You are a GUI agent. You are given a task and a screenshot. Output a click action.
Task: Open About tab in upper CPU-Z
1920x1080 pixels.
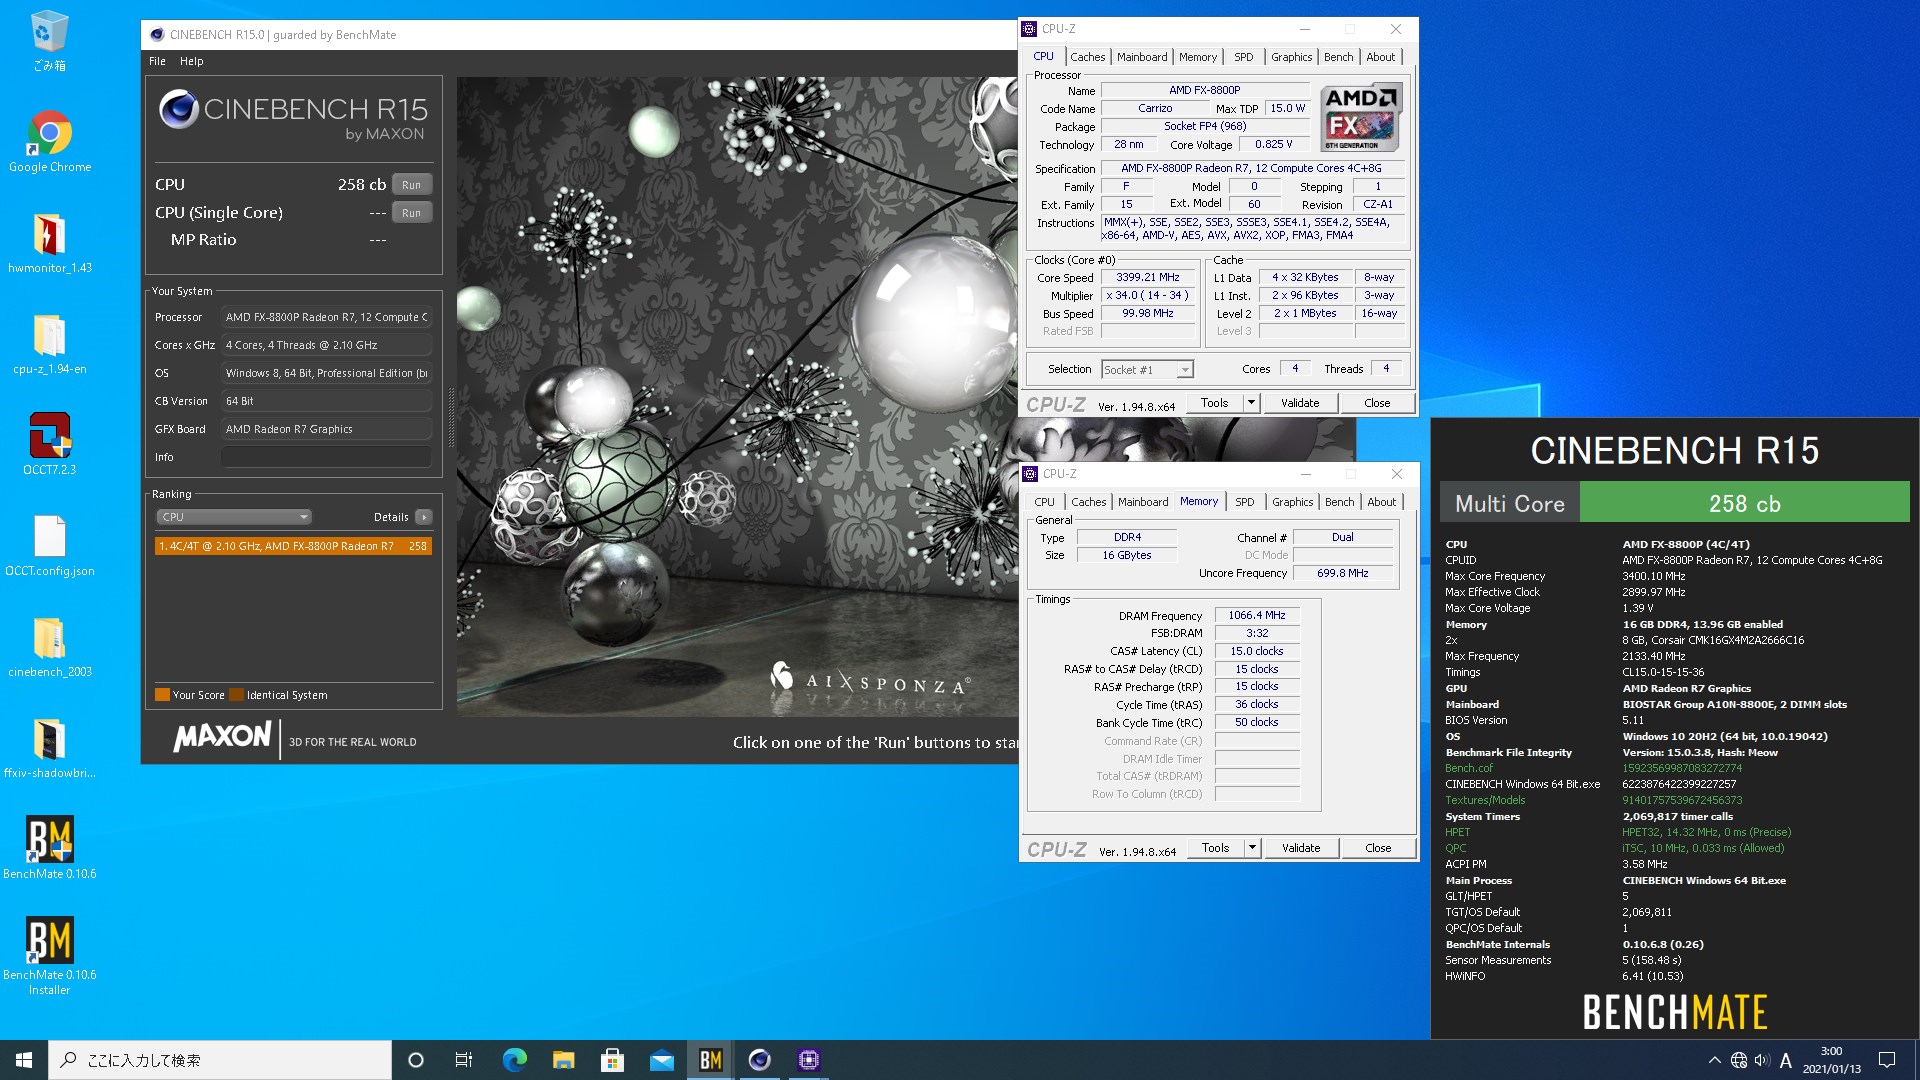[1380, 57]
